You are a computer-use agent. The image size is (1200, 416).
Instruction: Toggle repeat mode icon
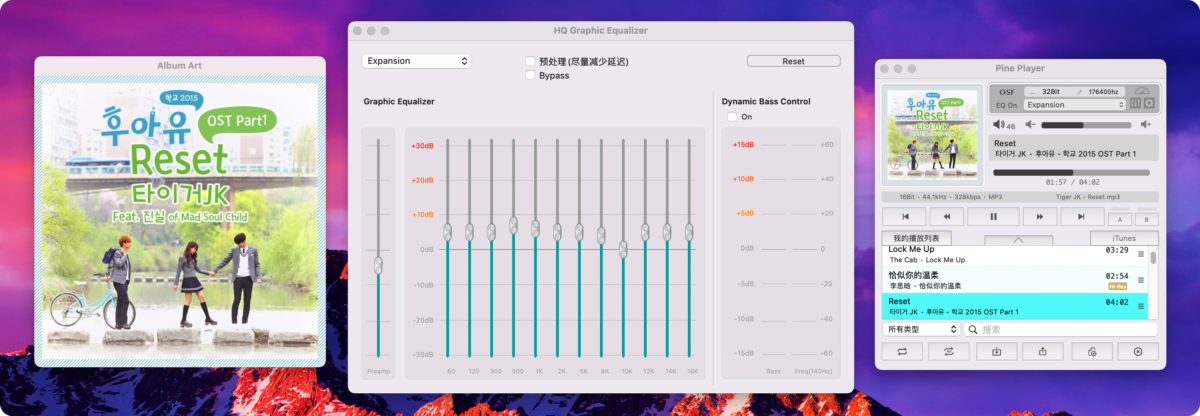coord(902,351)
